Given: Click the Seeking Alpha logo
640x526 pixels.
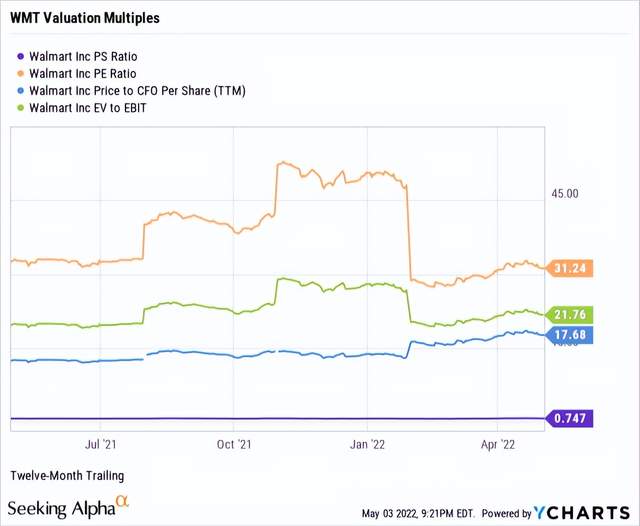Looking at the screenshot, I should [x=68, y=508].
